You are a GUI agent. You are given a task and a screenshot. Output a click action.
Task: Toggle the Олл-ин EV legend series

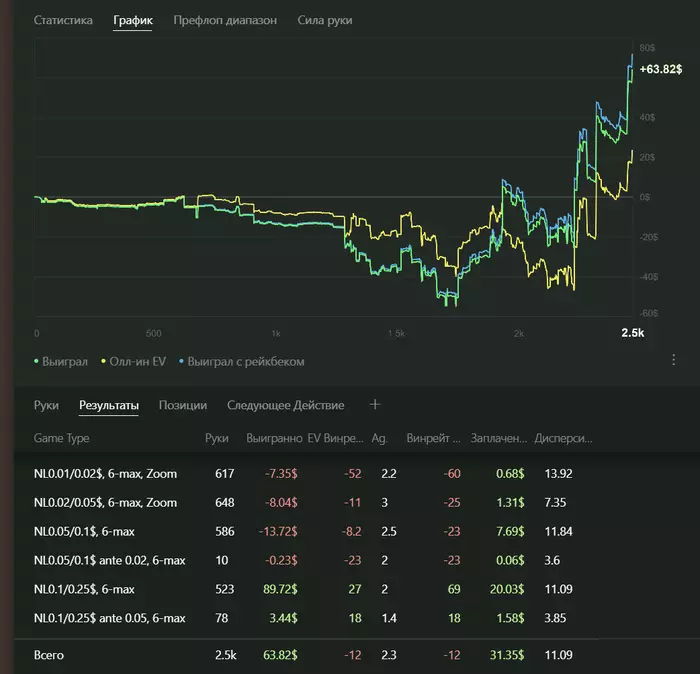pos(135,361)
